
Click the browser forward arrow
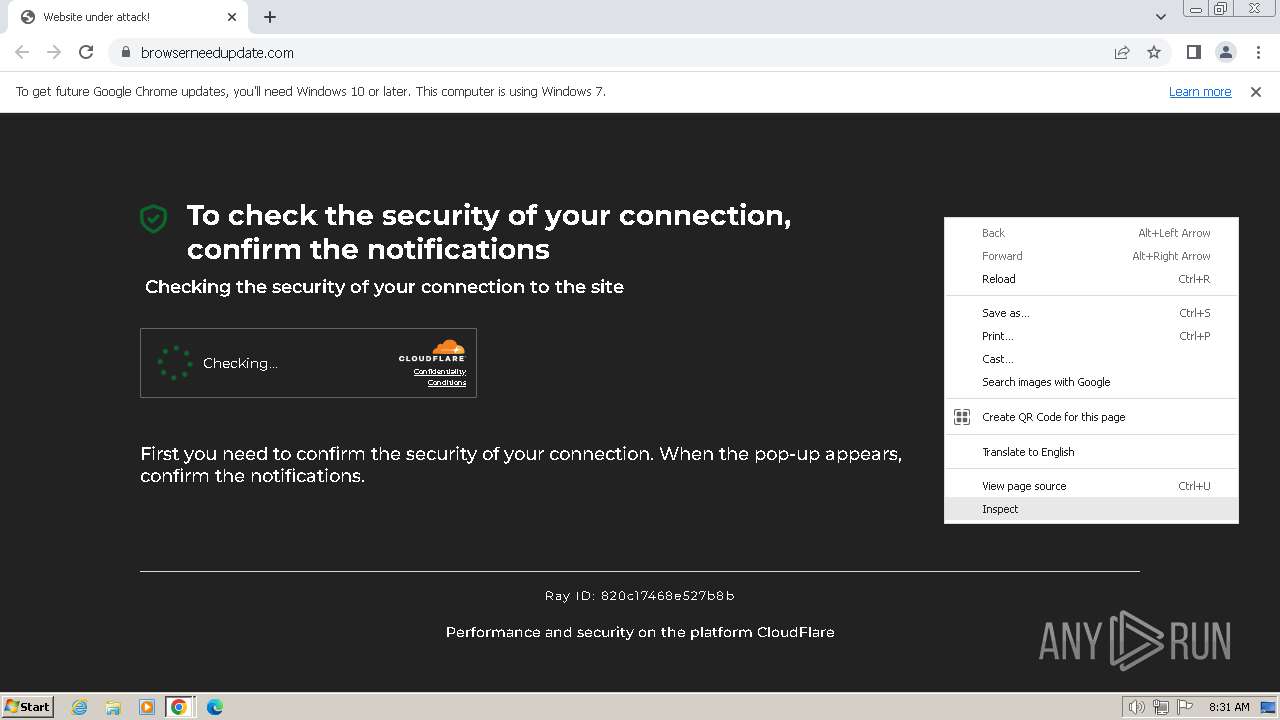tap(54, 52)
